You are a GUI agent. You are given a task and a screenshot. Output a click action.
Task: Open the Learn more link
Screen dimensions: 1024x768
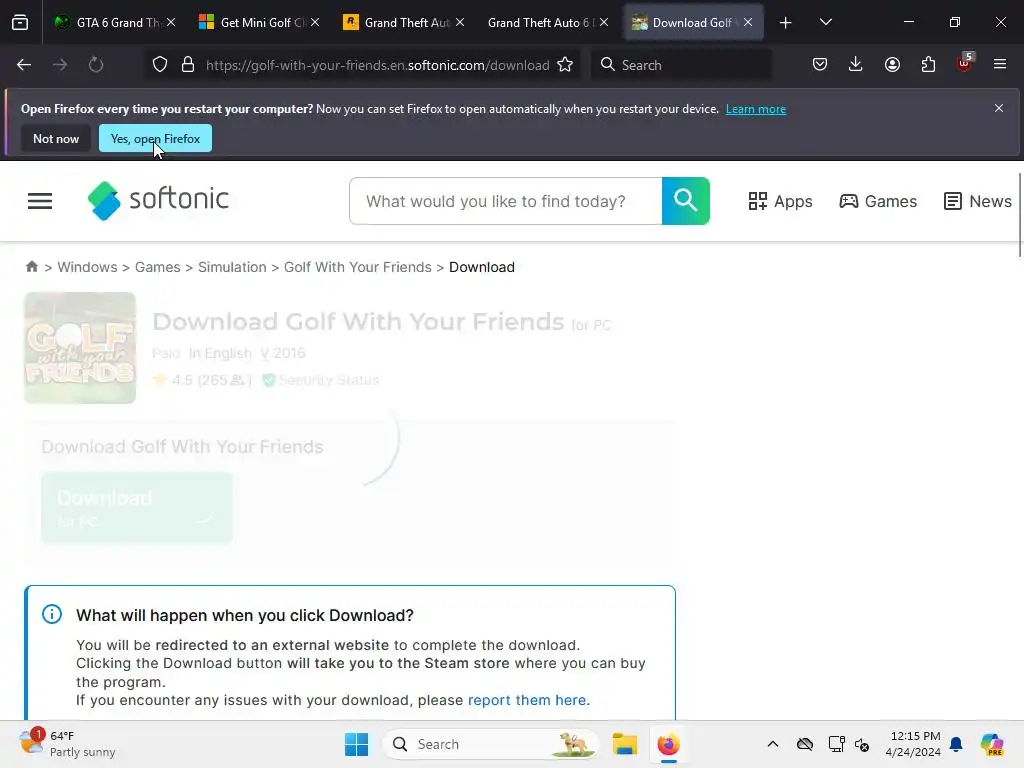pos(756,109)
